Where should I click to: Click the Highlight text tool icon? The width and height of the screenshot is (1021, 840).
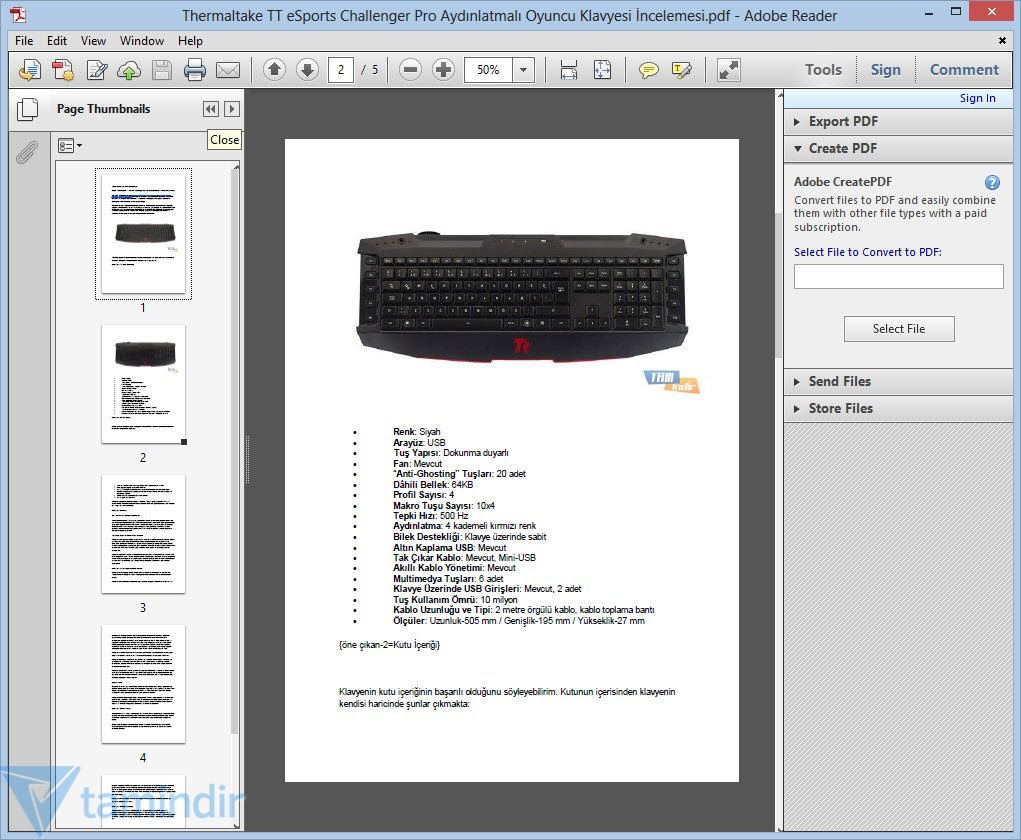click(682, 70)
